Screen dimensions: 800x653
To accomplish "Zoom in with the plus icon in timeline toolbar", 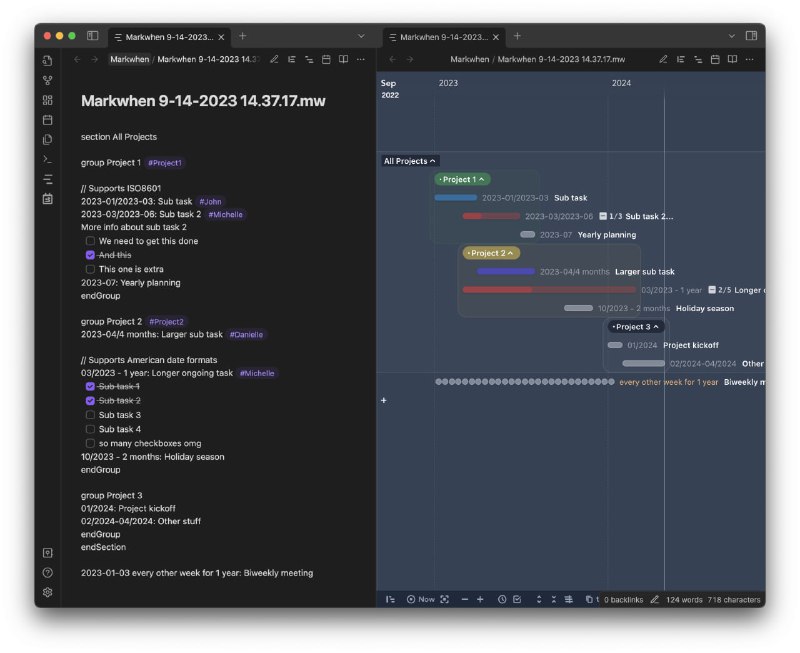I will [x=480, y=599].
